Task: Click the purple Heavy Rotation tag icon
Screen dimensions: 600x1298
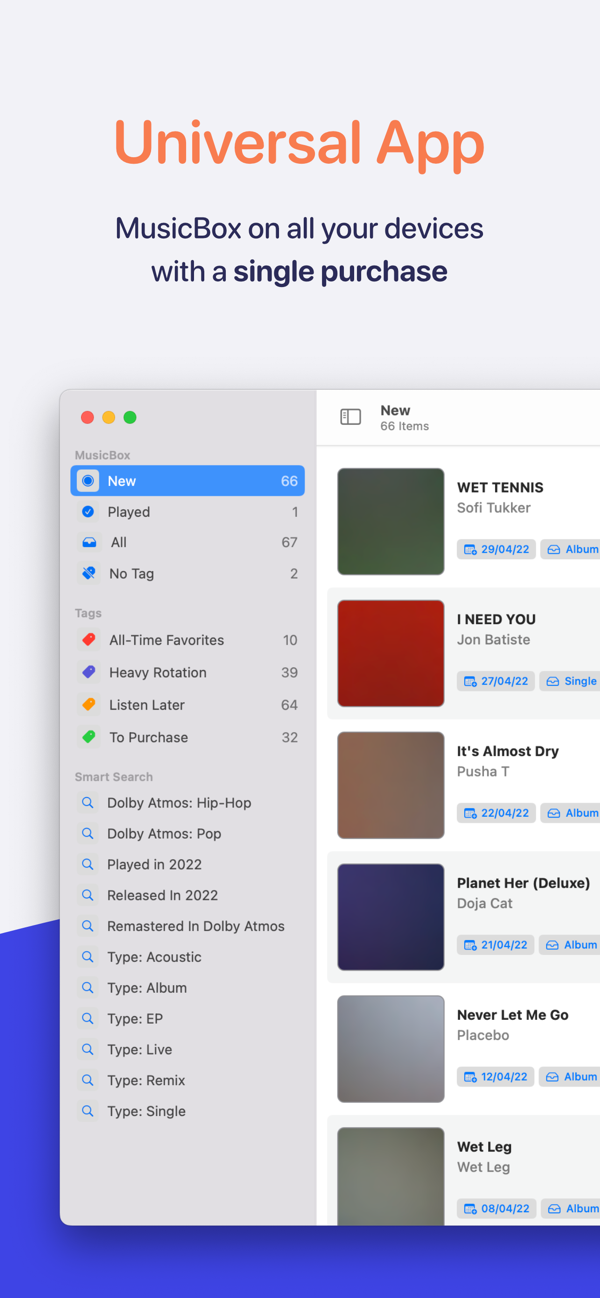Action: click(89, 672)
